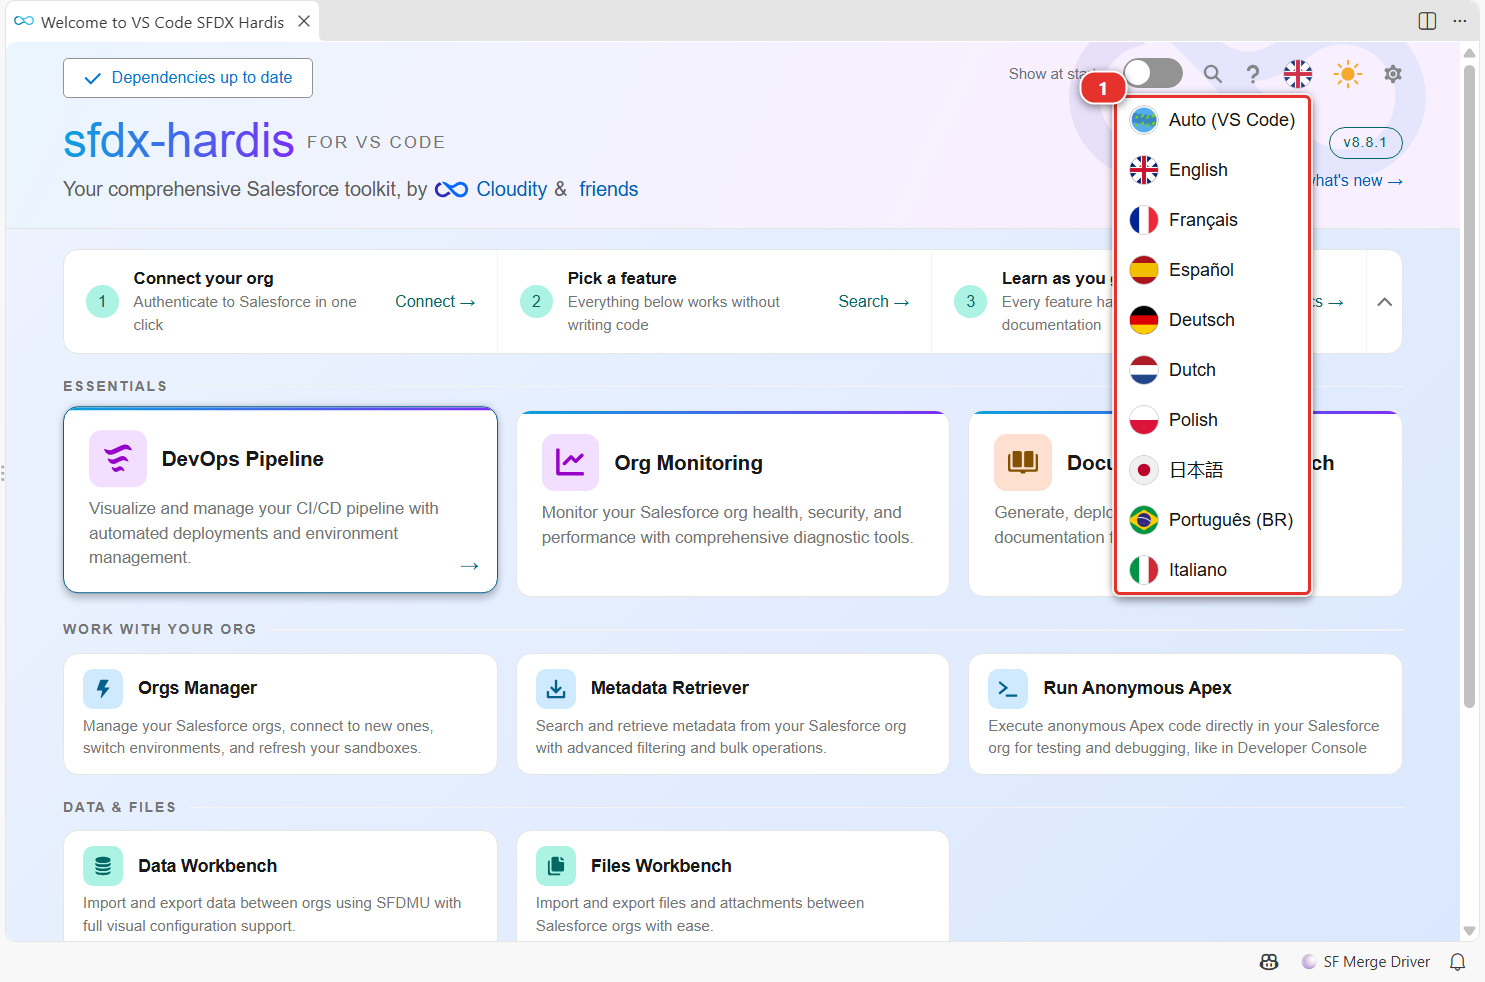This screenshot has width=1485, height=982.
Task: Click the Metadata Retriever download icon
Action: pyautogui.click(x=556, y=688)
